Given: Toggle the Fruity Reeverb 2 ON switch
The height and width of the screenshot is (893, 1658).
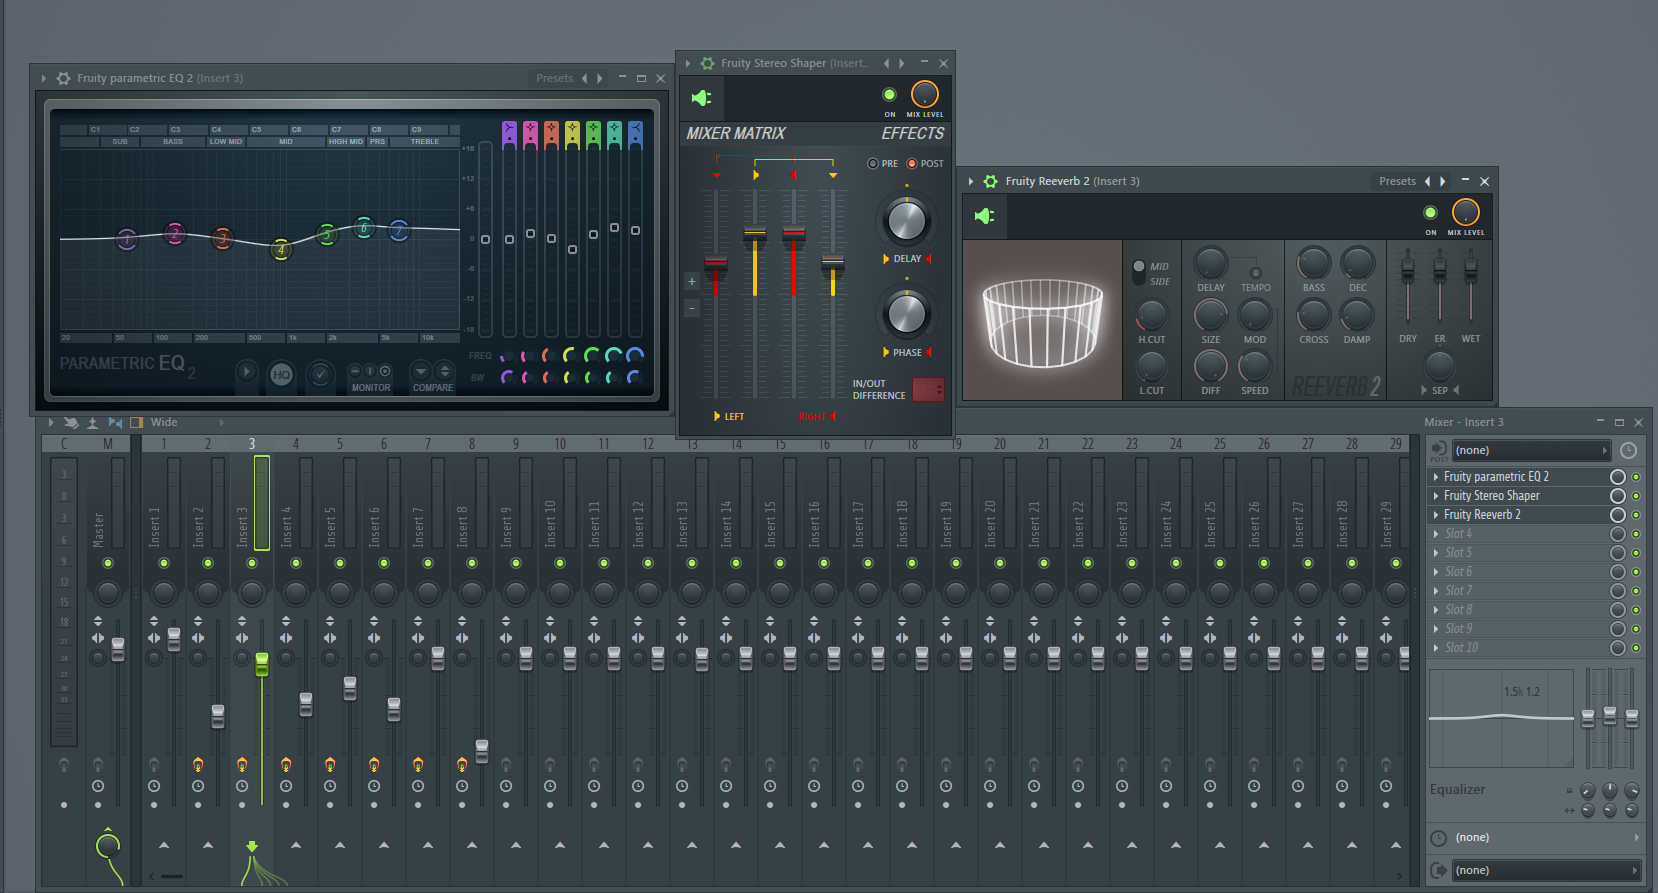Looking at the screenshot, I should pyautogui.click(x=1430, y=213).
